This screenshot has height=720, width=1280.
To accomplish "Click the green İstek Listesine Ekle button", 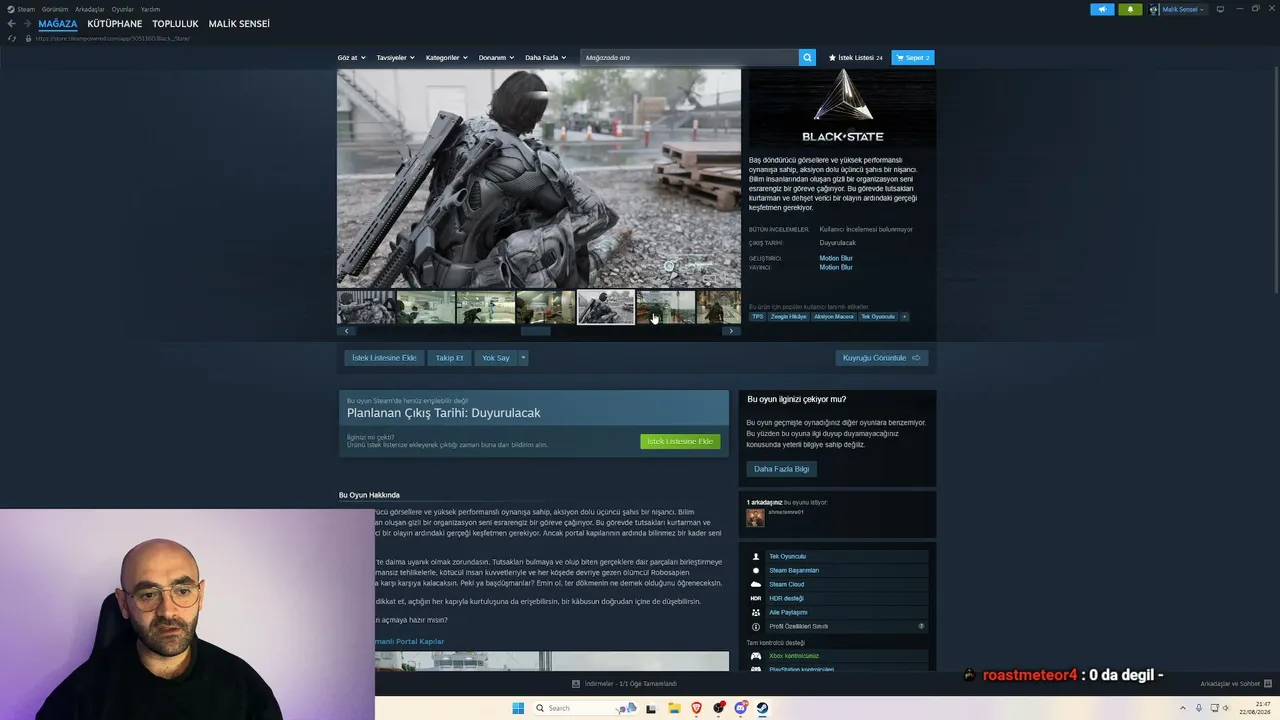I will pyautogui.click(x=680, y=441).
